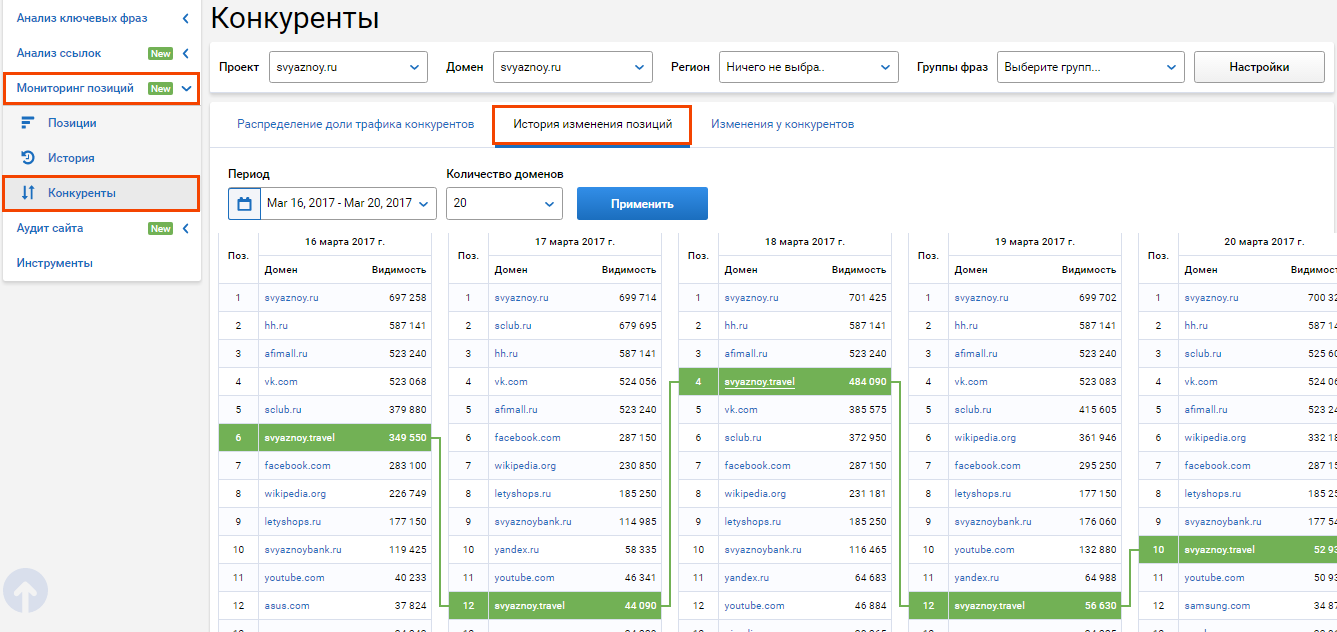This screenshot has height=632, width=1337.
Task: Click svyaznoy.travel row in 17 марта column
Action: click(x=555, y=606)
